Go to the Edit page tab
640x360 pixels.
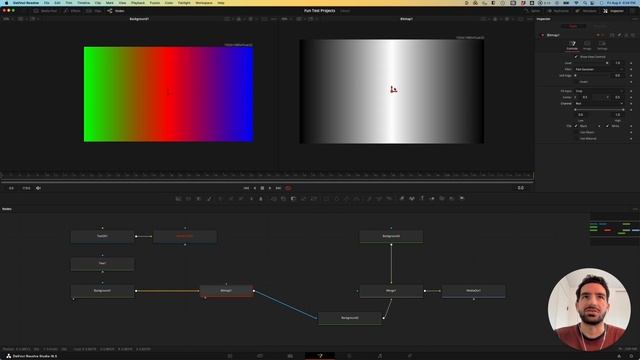(x=290, y=356)
